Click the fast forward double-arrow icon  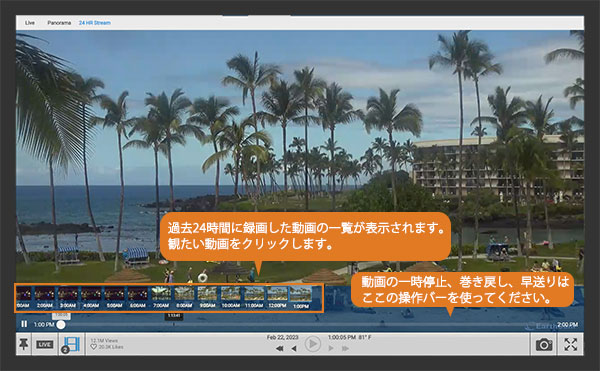(x=345, y=348)
